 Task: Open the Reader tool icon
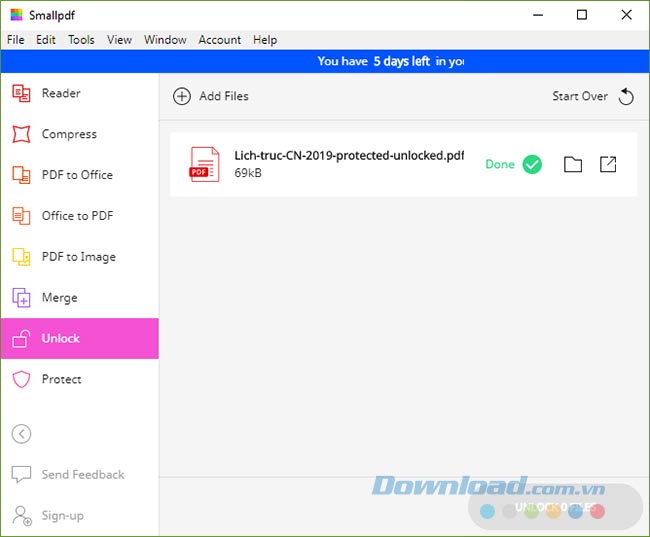pyautogui.click(x=21, y=93)
